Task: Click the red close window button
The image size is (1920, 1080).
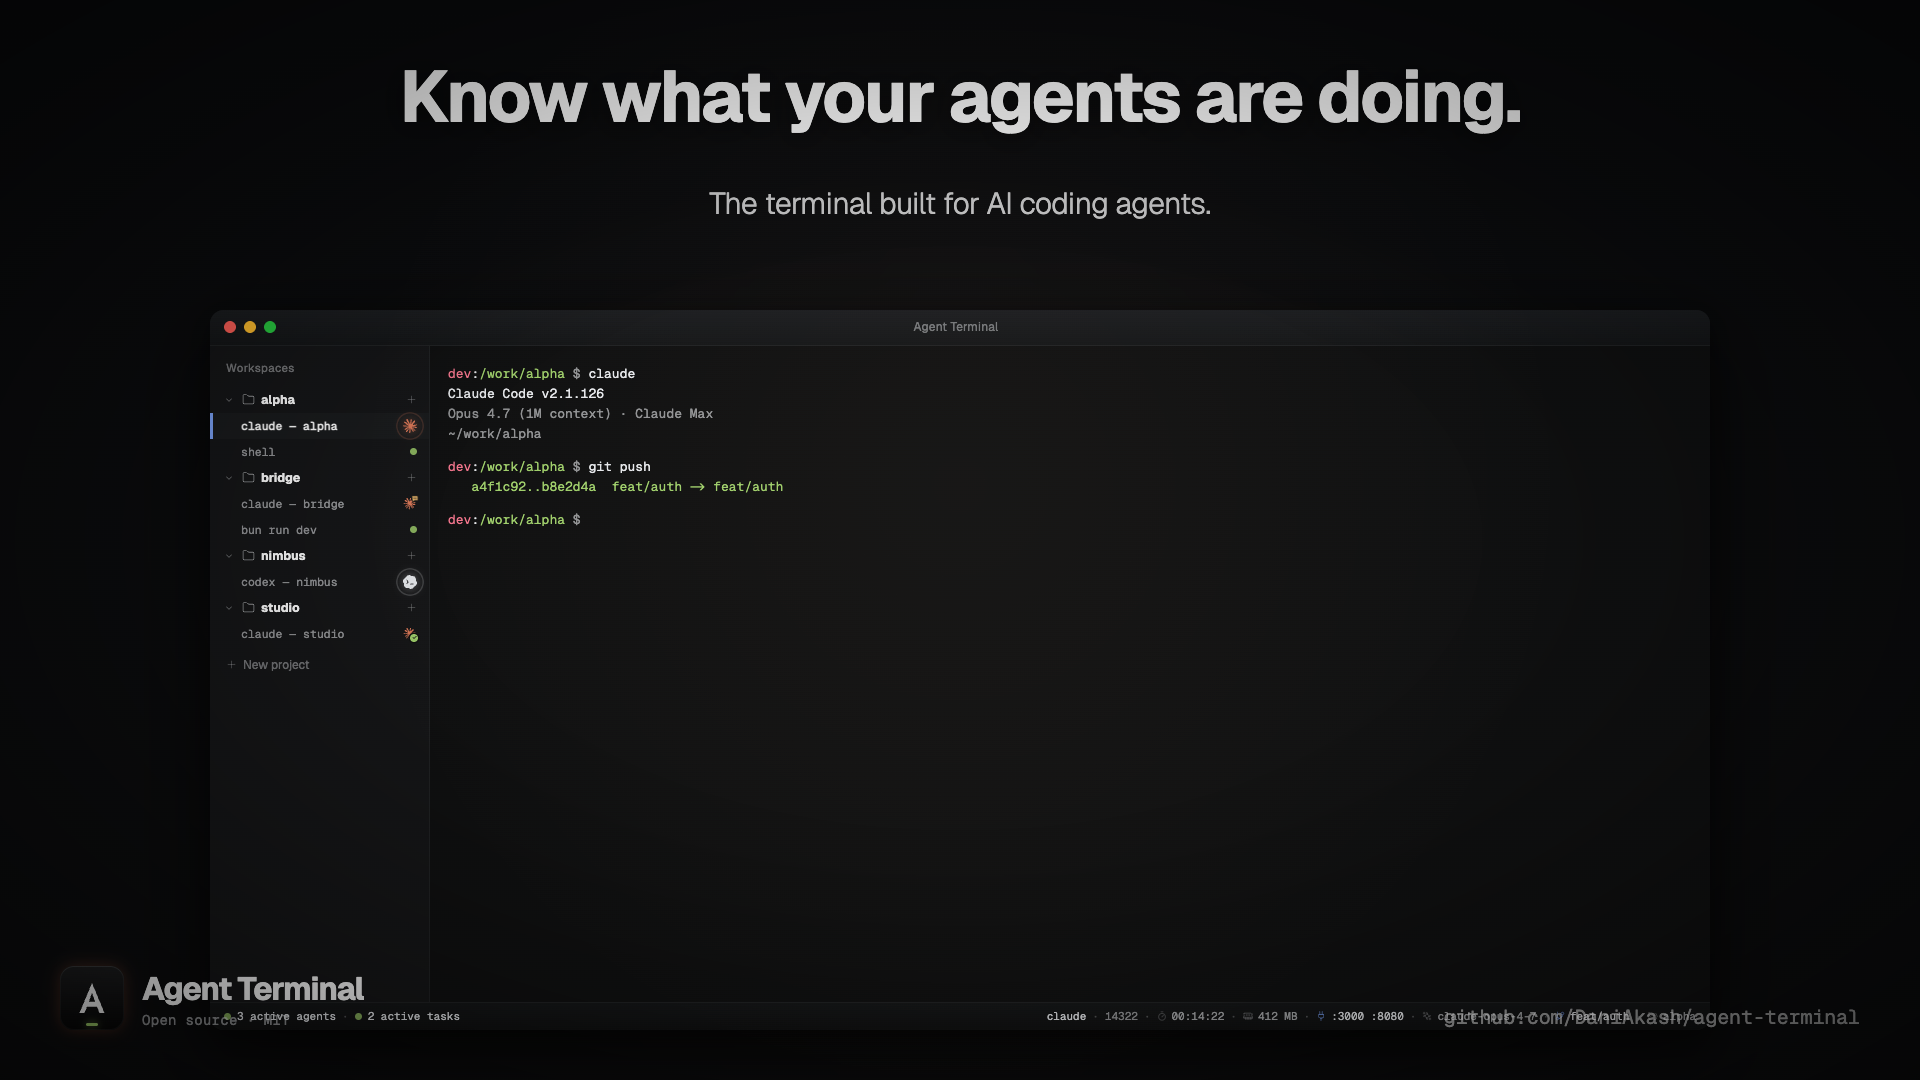Action: [230, 327]
